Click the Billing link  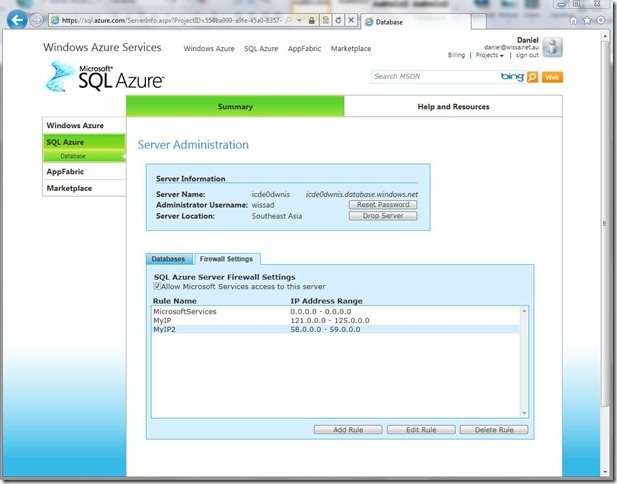point(456,55)
